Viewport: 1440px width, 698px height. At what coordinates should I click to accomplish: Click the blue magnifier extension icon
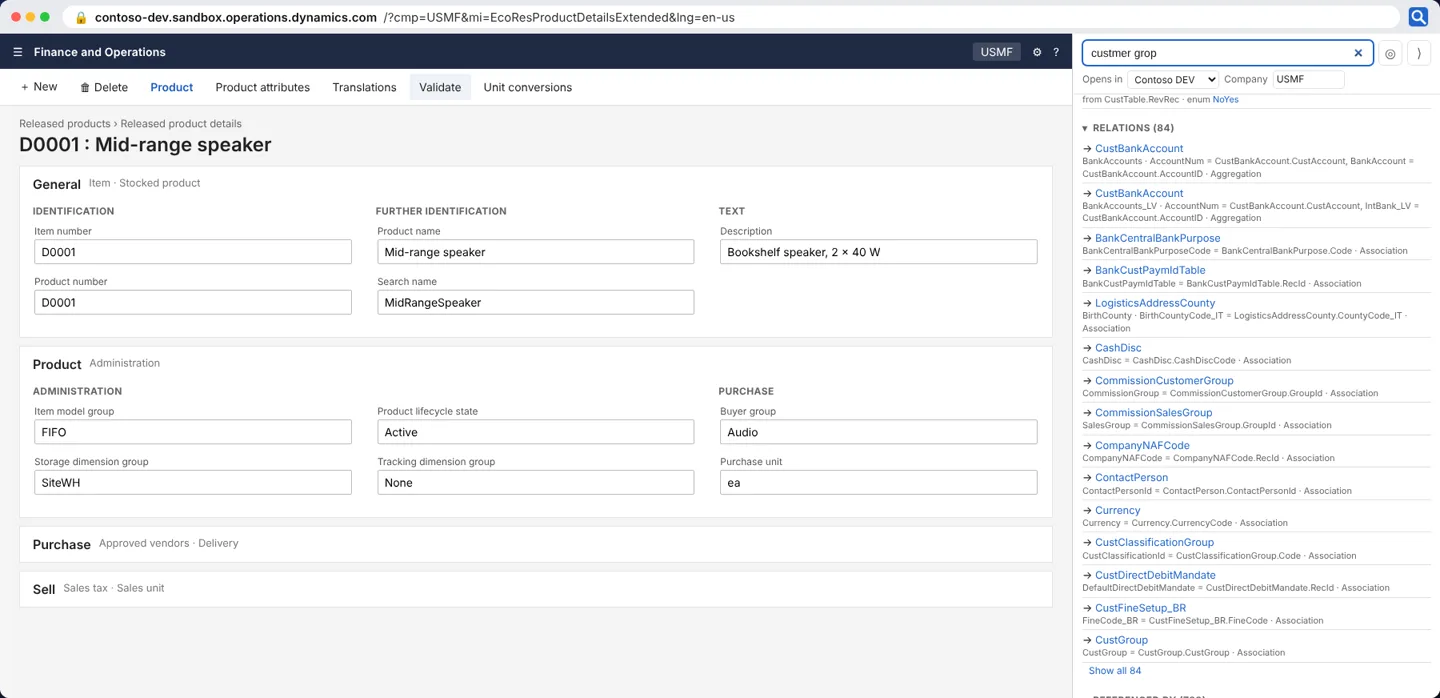click(1418, 17)
